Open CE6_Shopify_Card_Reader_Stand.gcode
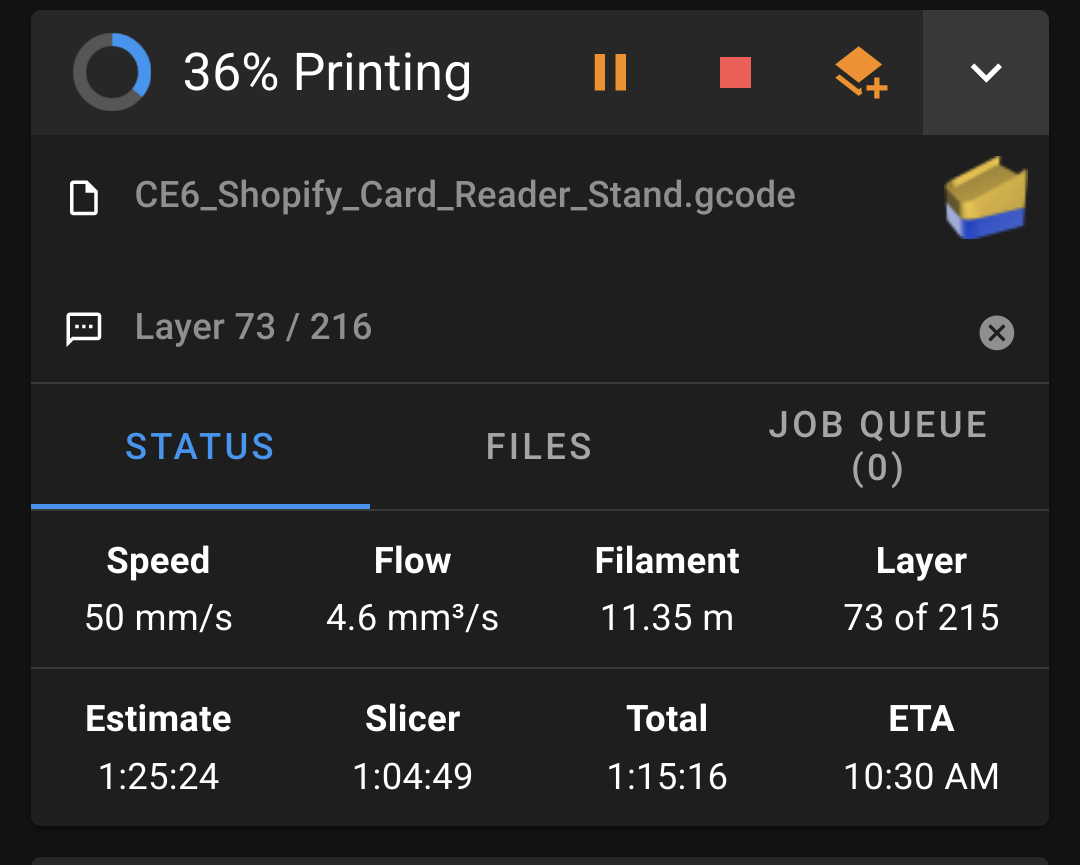 point(465,196)
